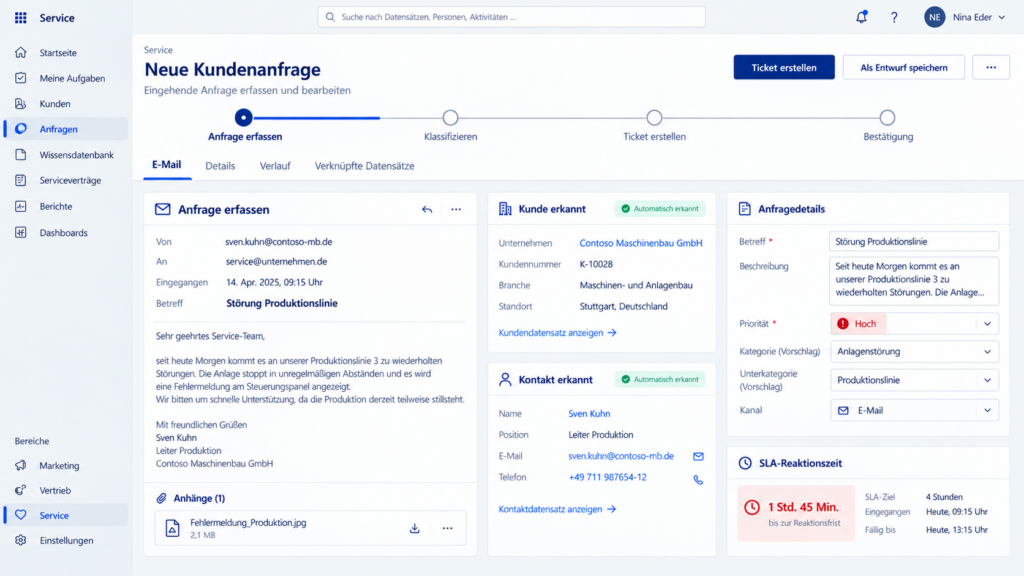The image size is (1024, 576).
Task: Switch to Marketing area
Action: coord(66,466)
